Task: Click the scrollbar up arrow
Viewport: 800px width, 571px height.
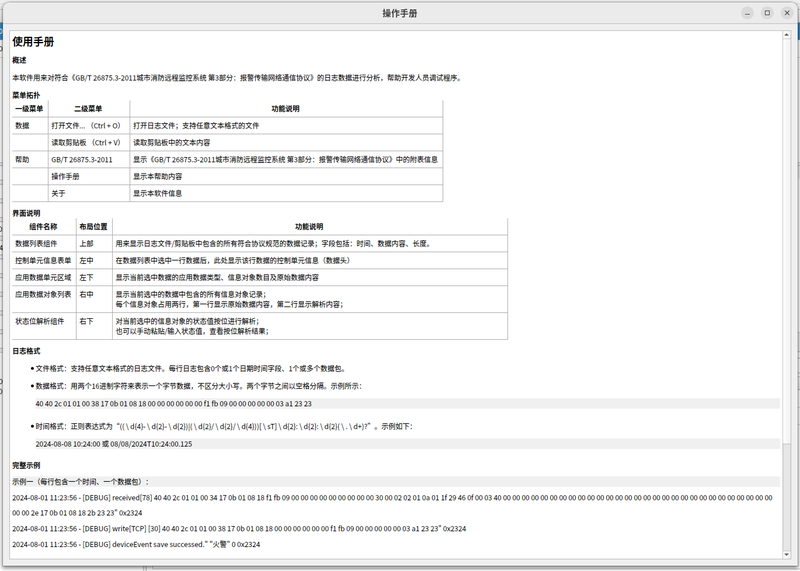Action: tap(786, 35)
